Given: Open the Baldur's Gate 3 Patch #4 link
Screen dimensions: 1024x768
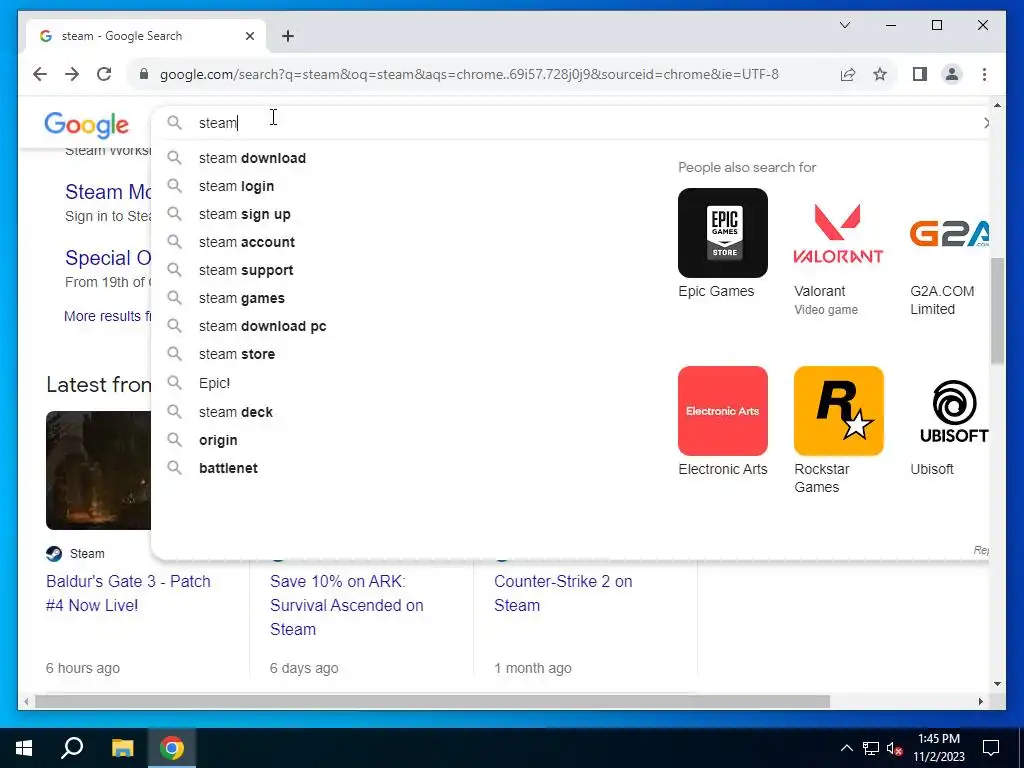Looking at the screenshot, I should [x=128, y=594].
